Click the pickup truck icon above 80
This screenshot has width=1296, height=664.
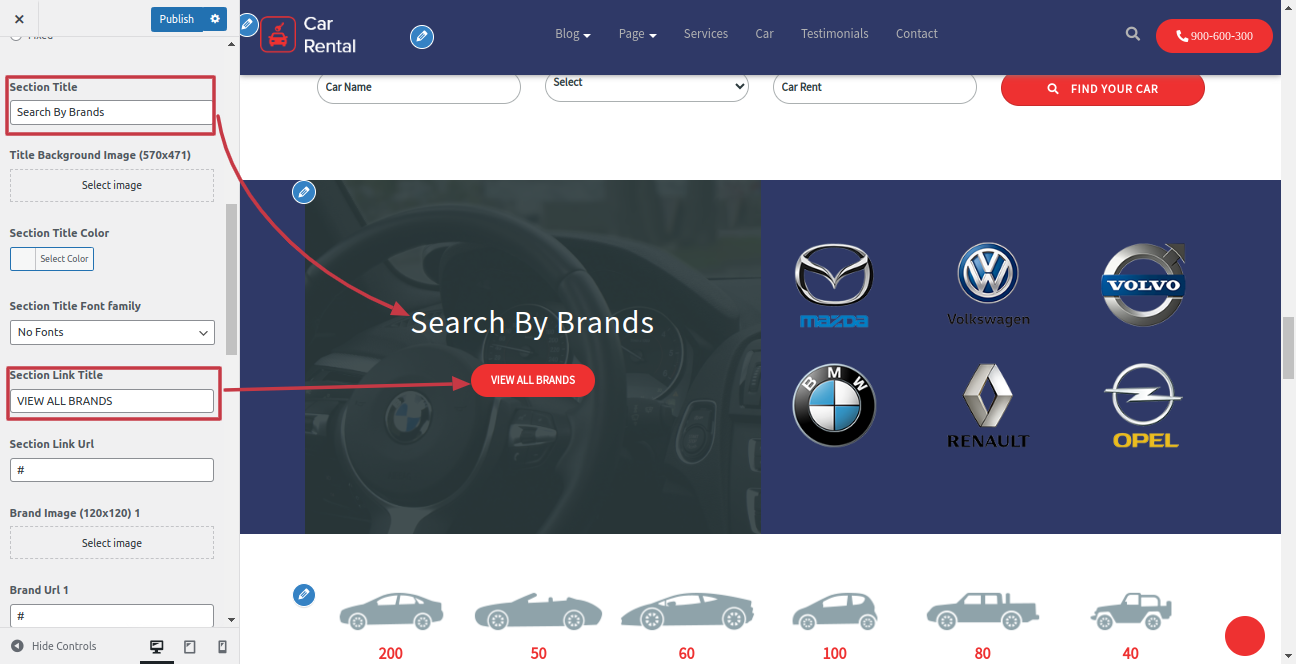[983, 611]
